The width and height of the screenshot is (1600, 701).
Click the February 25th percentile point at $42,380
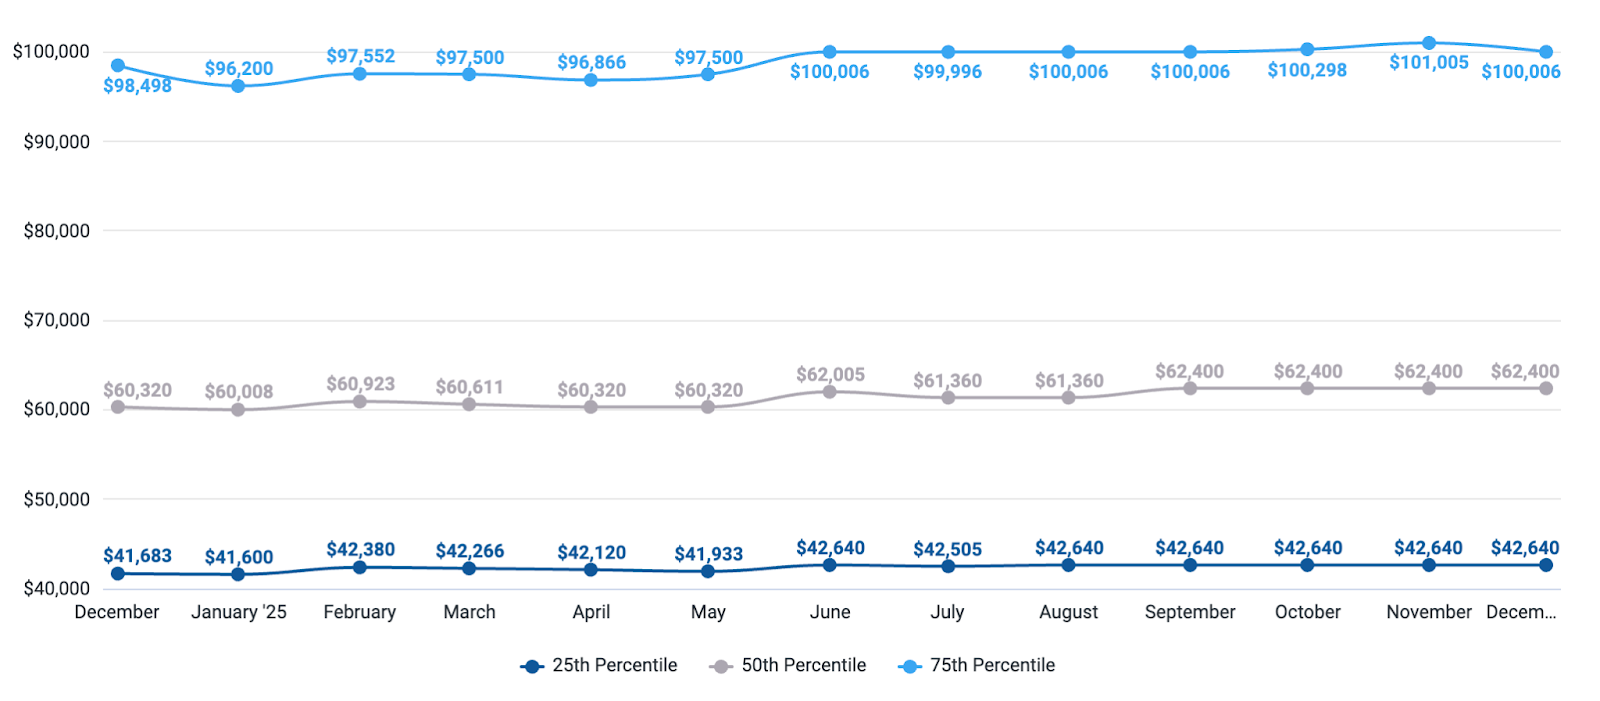360,567
